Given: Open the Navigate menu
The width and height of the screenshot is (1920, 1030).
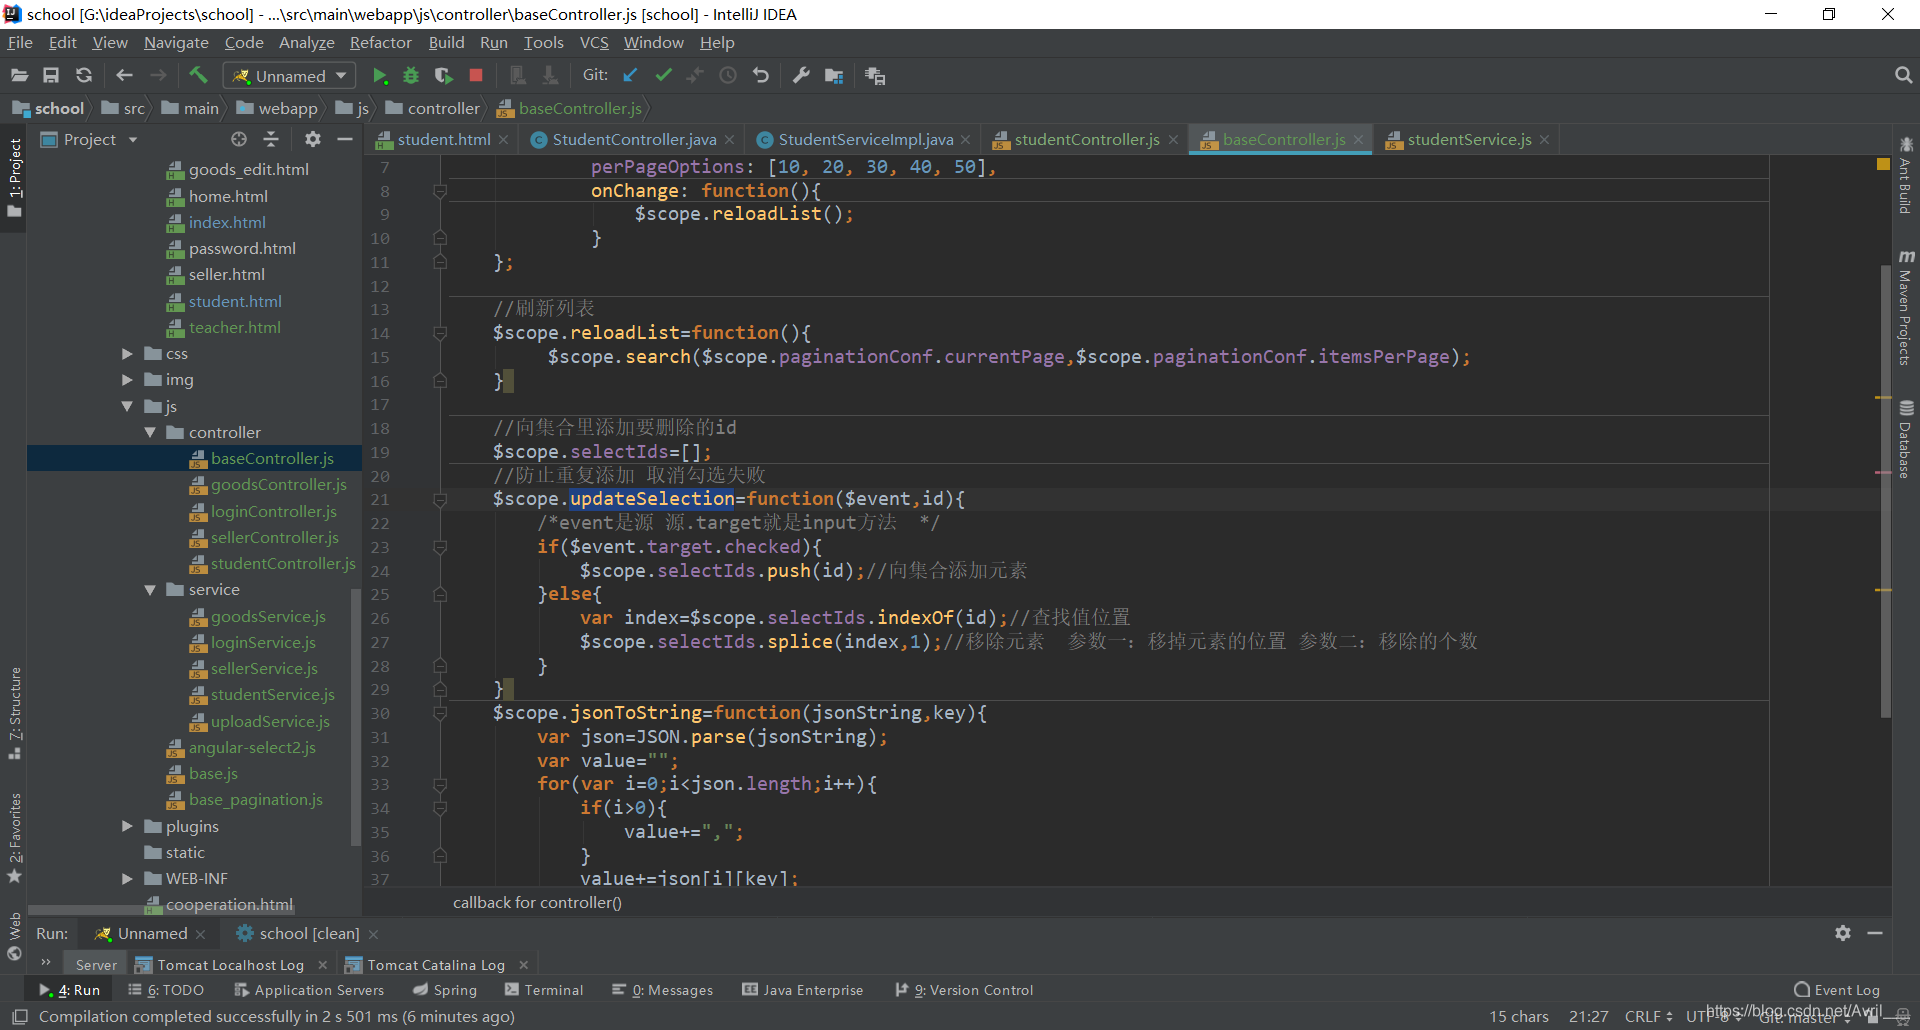Looking at the screenshot, I should 176,43.
